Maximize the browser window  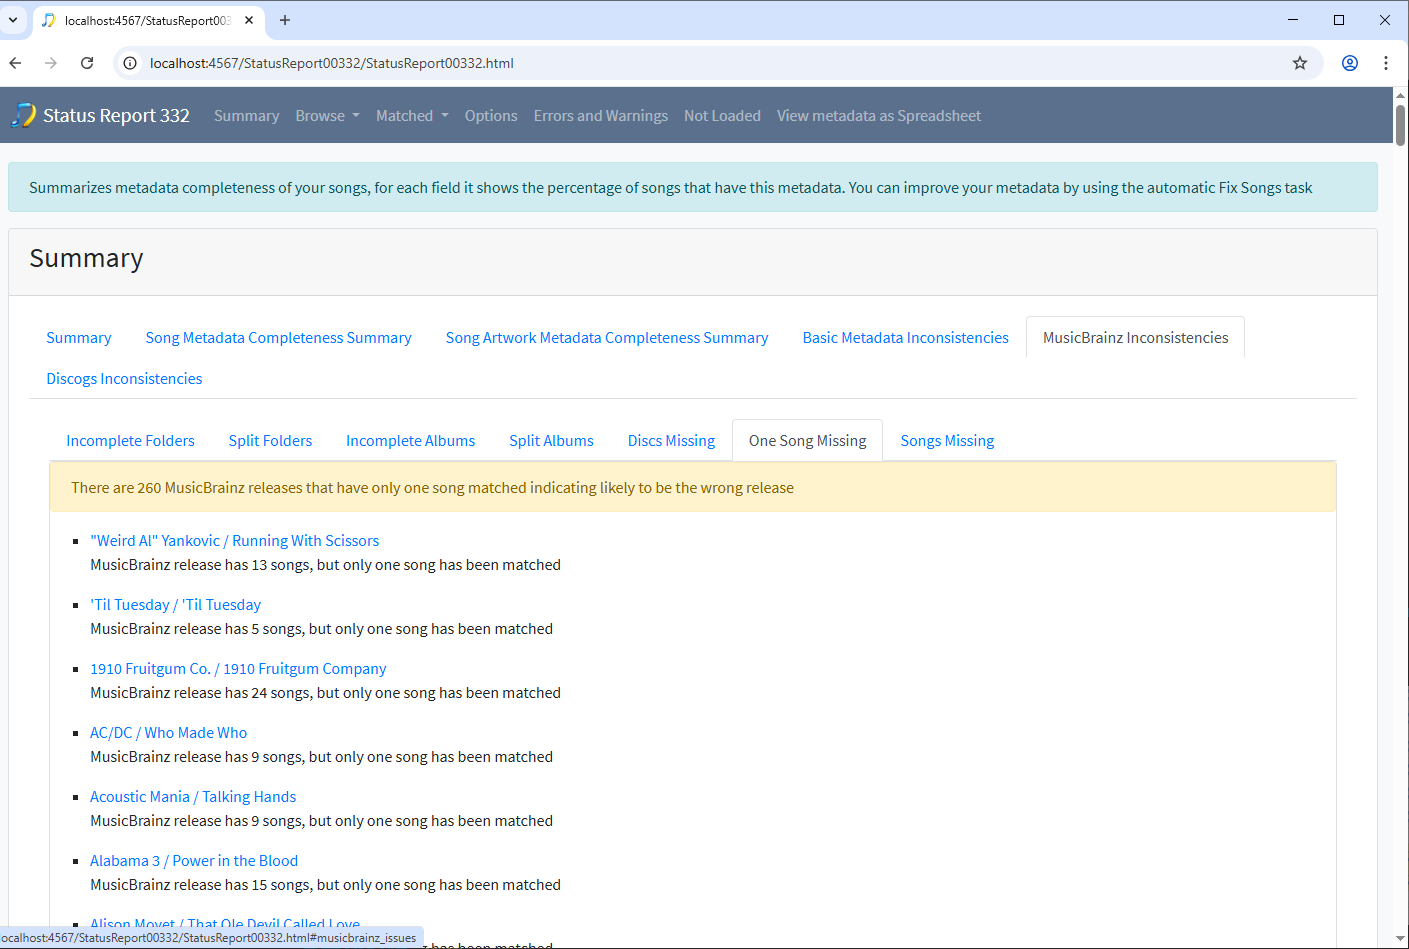coord(1339,20)
